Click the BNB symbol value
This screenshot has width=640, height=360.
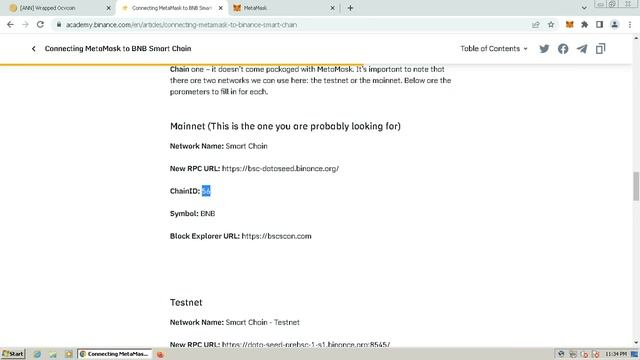click(x=208, y=213)
